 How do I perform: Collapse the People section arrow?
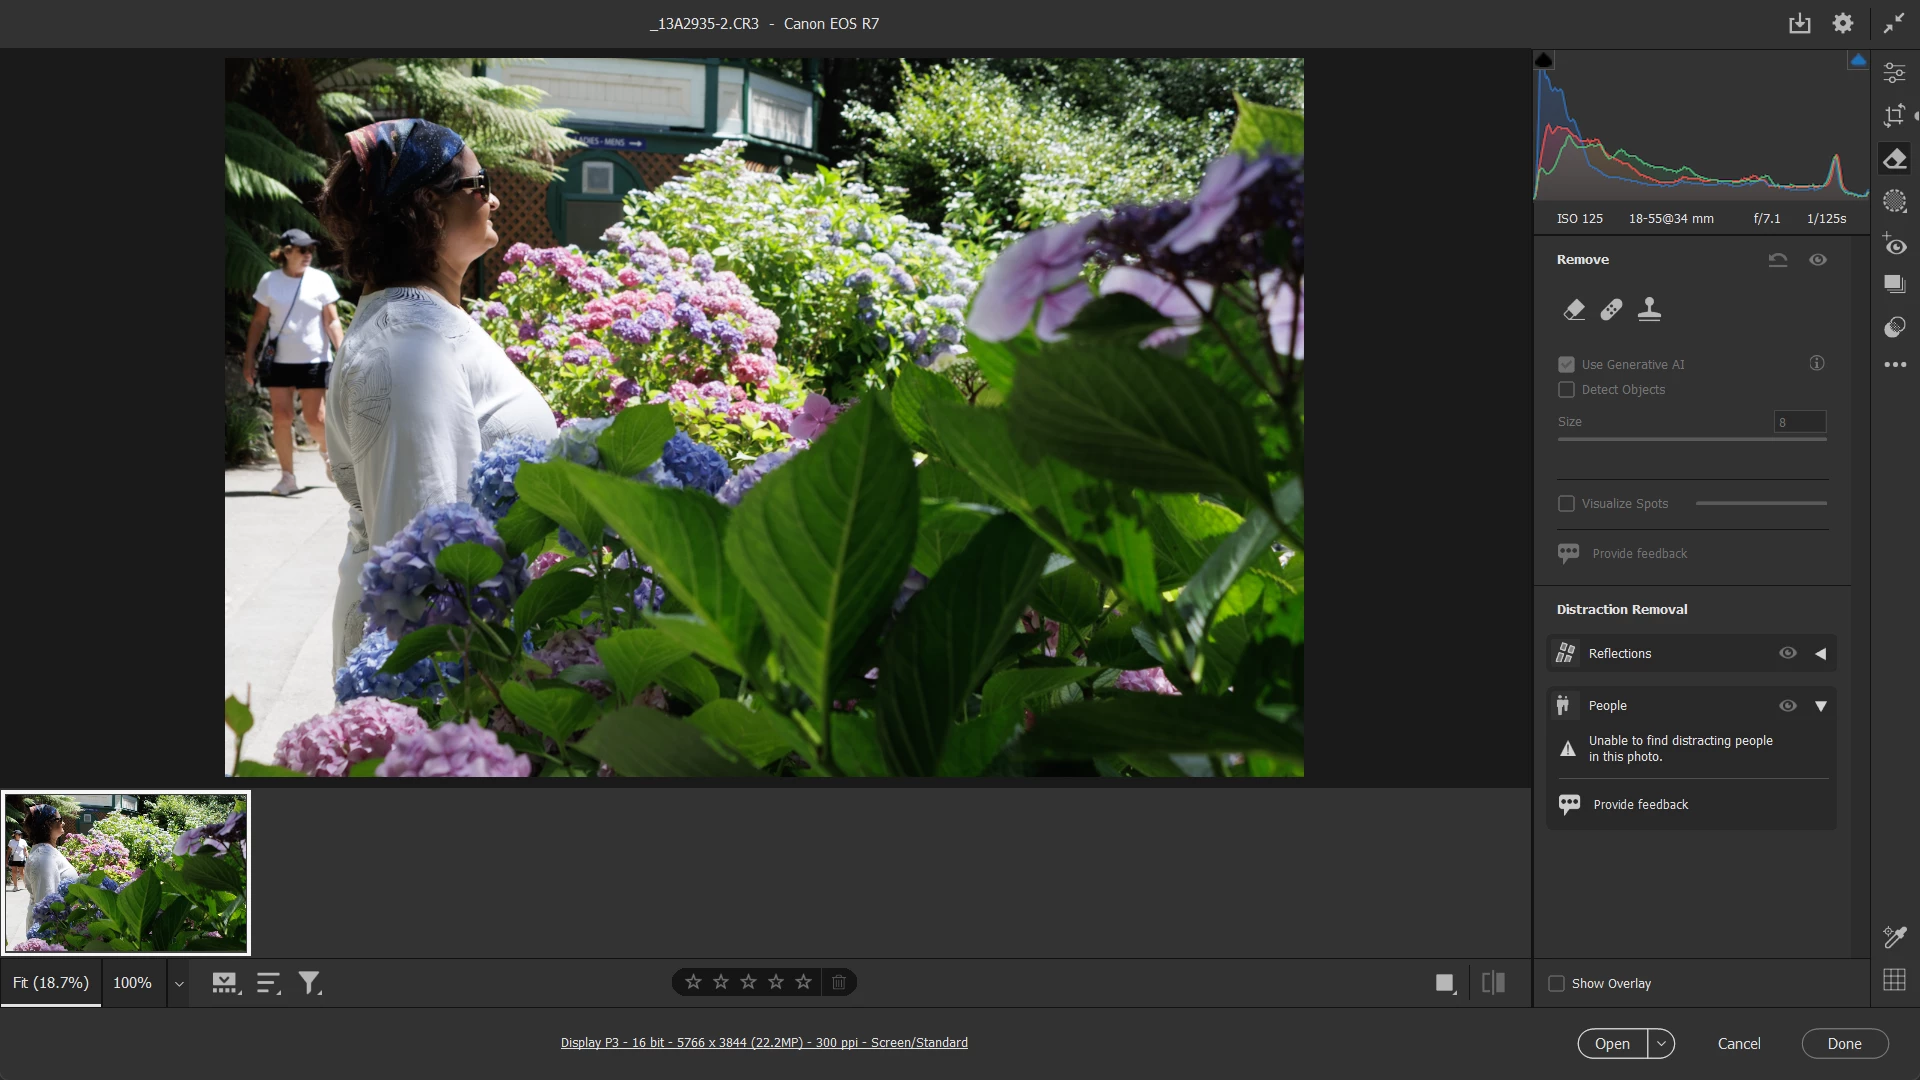click(x=1820, y=706)
